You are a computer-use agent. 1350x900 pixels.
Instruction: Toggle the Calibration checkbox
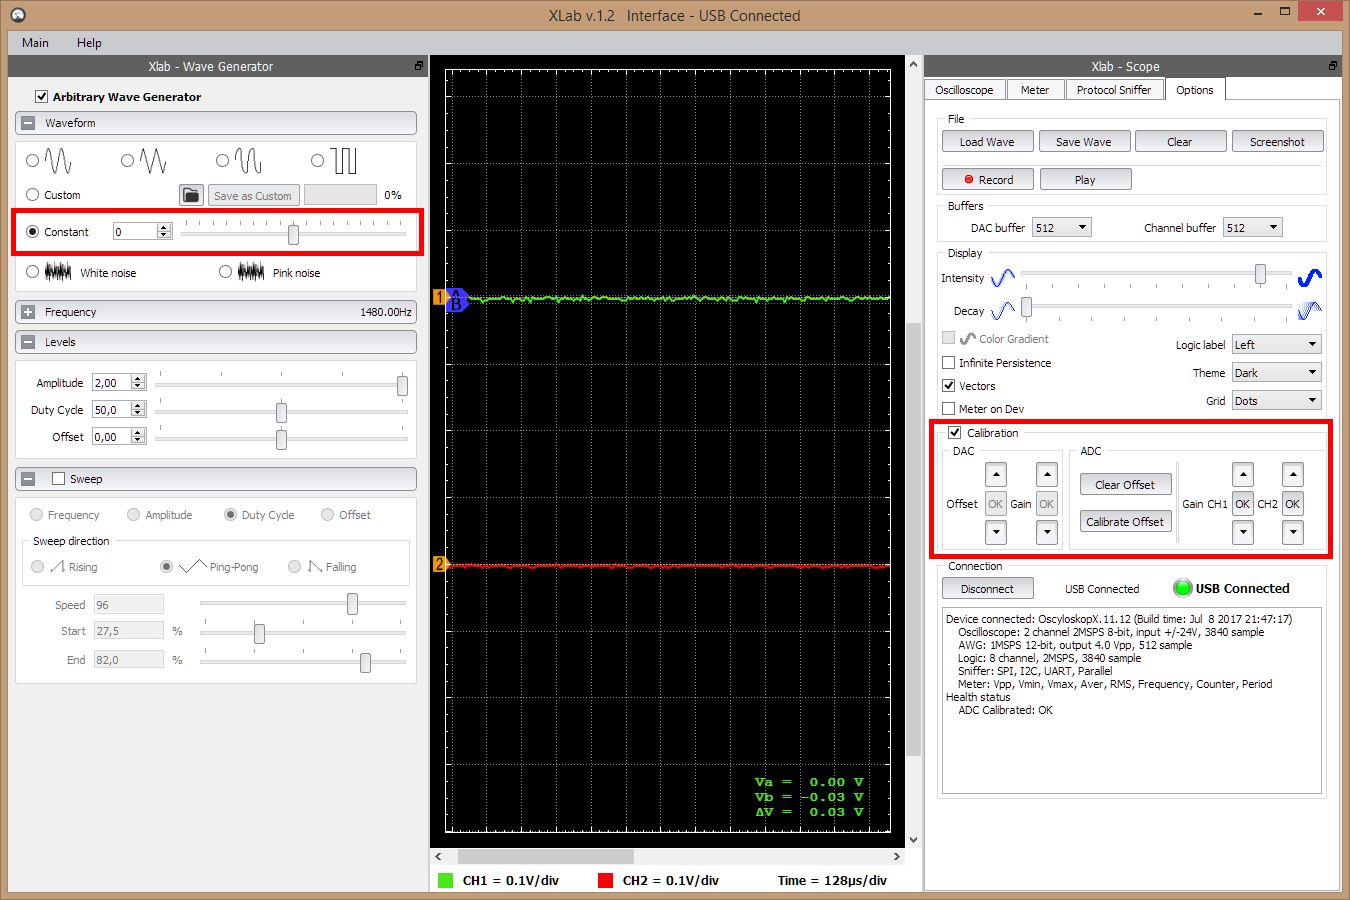[955, 433]
